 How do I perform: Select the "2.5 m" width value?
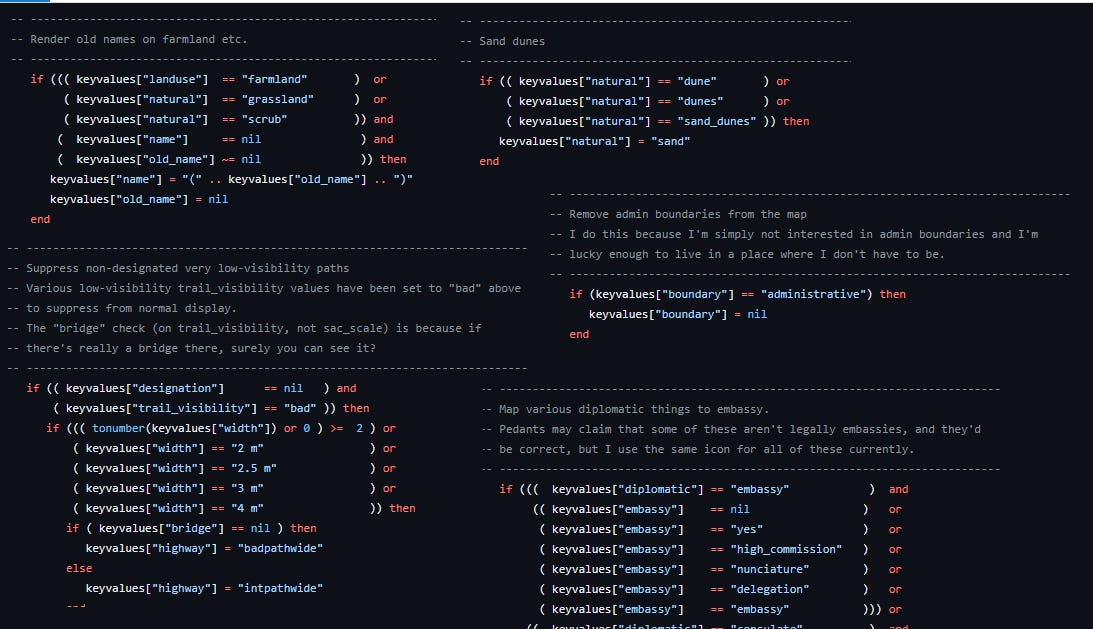[254, 469]
